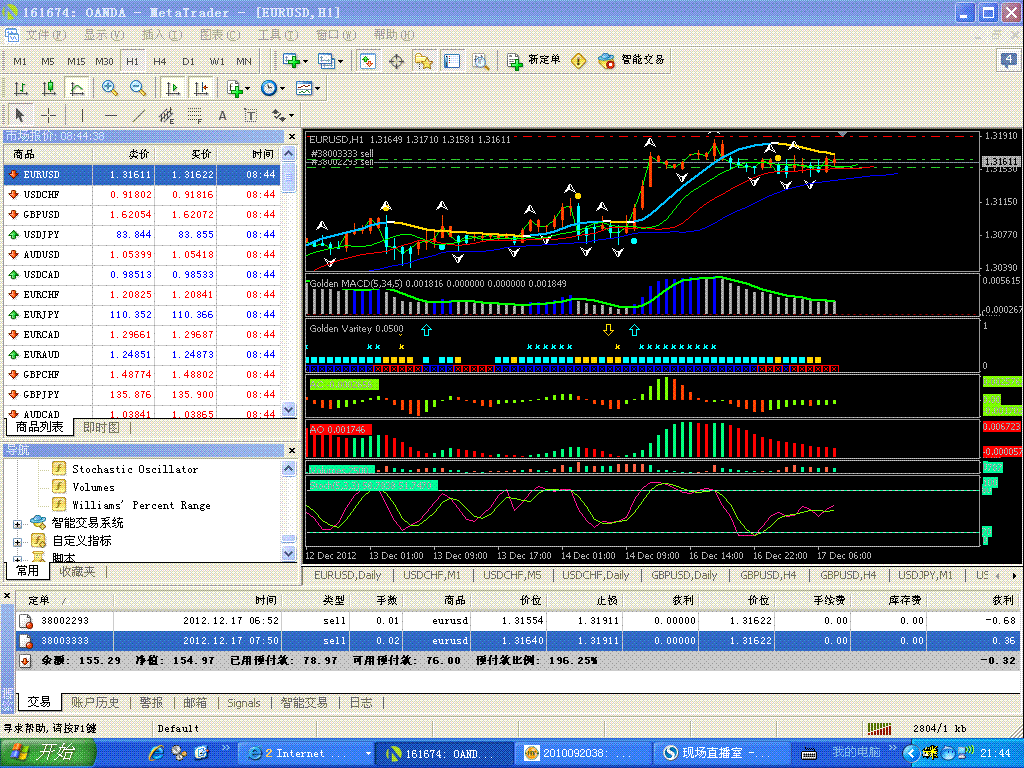Select the text label 'A' tool

222,115
